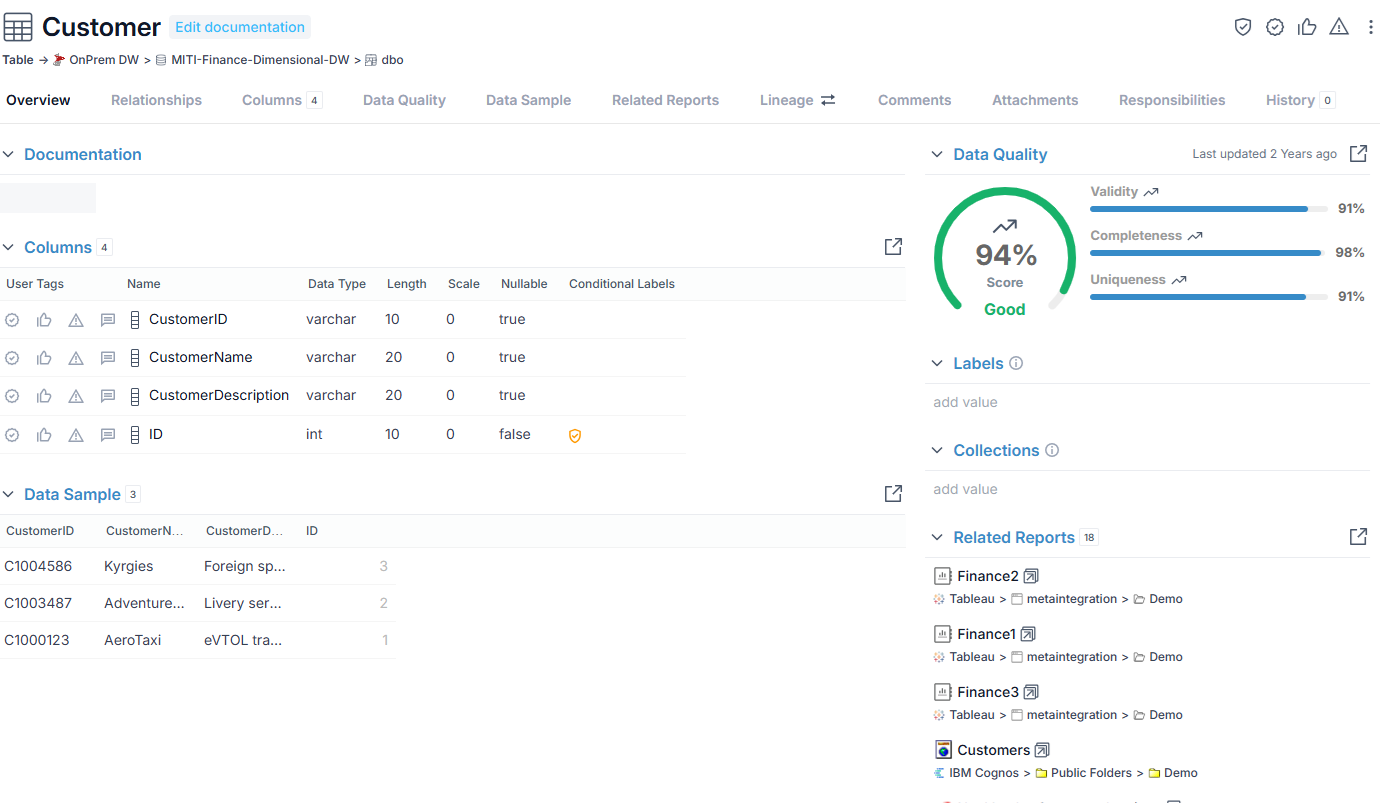The image size is (1380, 803).
Task: Toggle warning flag on CustomerDescription row
Action: (x=76, y=396)
